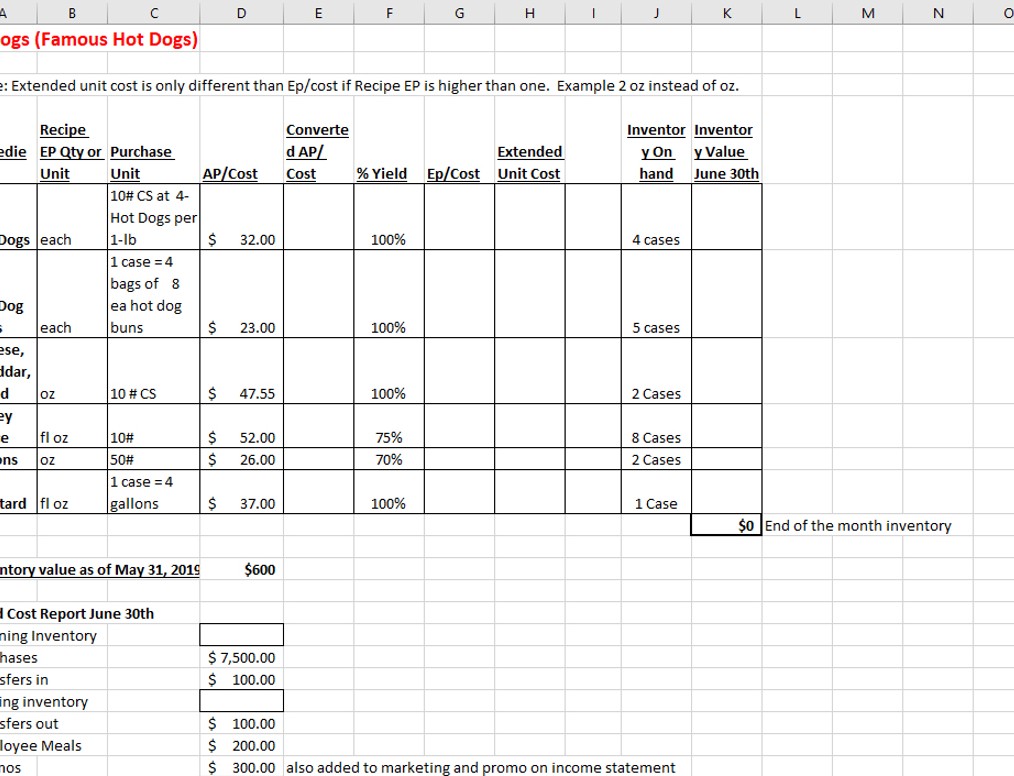Select the 8 Cases inventory cell
This screenshot has height=776, width=1014.
657,437
